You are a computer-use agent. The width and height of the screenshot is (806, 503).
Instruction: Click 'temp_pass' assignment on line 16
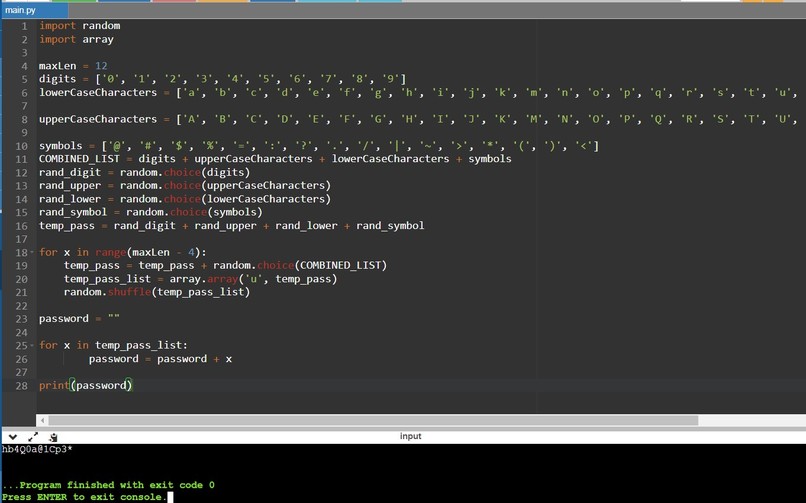point(67,226)
